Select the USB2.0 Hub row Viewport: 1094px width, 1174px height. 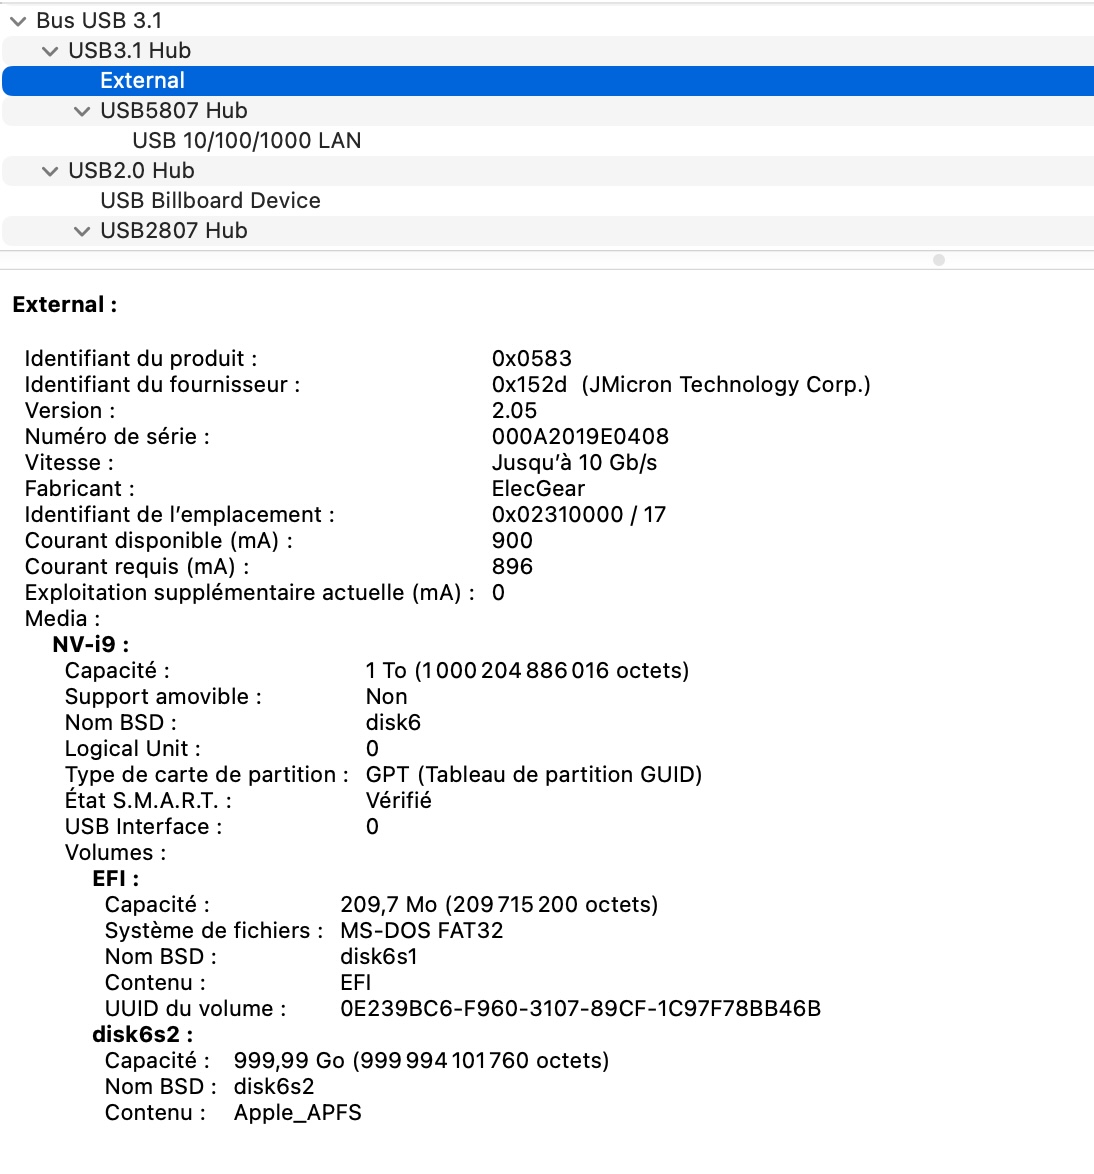(547, 171)
